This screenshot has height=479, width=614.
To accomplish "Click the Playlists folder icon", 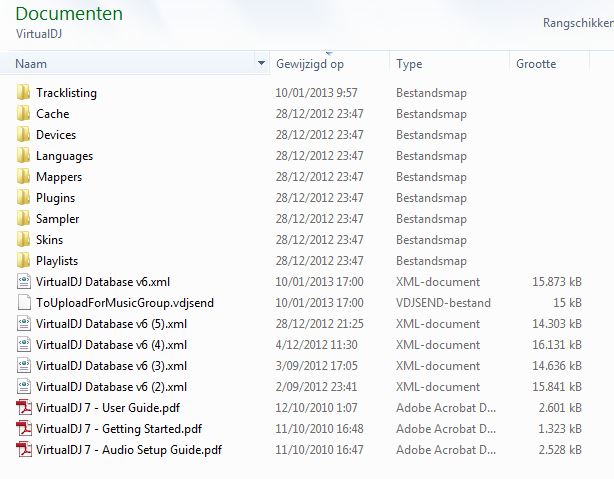I will click(x=23, y=260).
